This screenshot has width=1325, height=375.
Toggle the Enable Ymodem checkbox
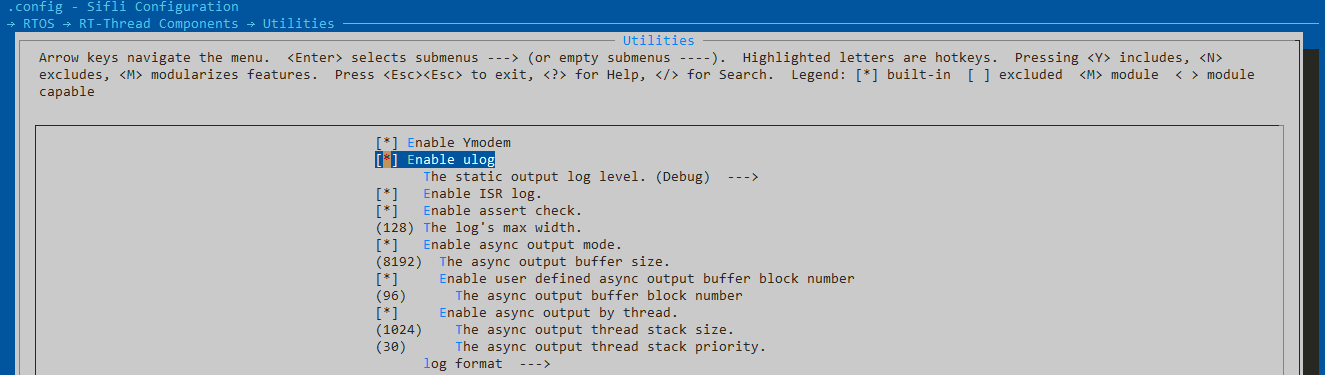click(387, 143)
